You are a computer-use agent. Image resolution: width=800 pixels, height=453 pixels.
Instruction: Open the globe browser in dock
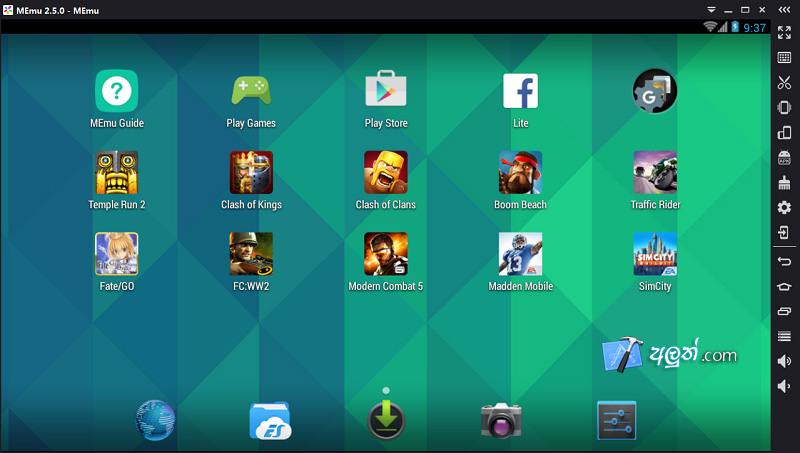point(155,420)
